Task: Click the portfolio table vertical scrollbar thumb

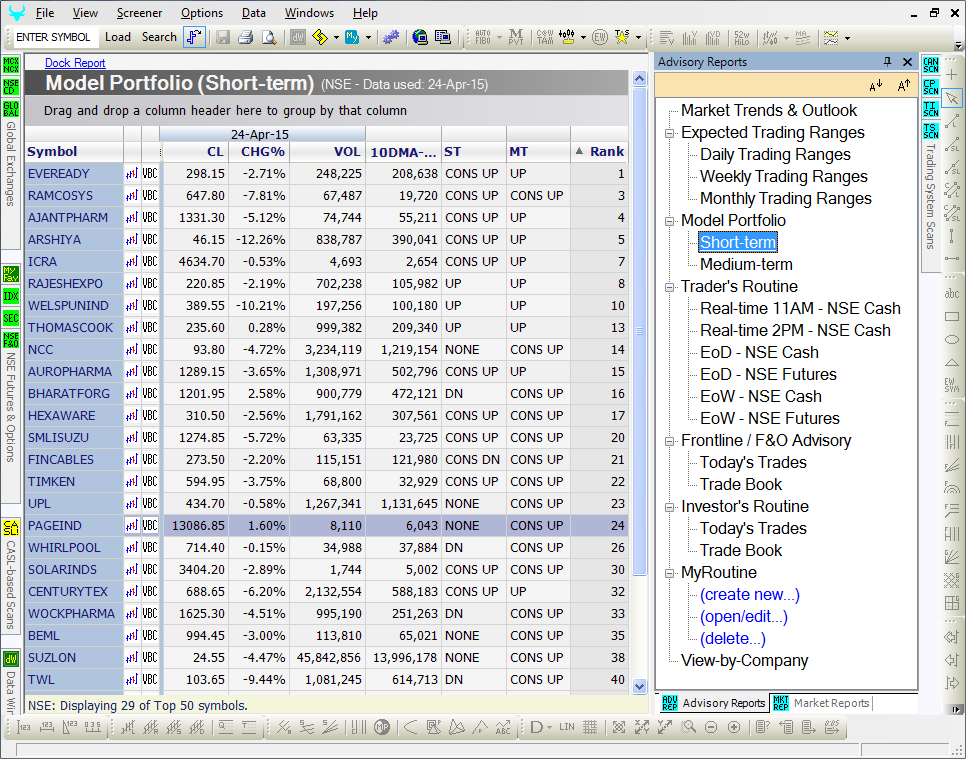Action: 639,331
